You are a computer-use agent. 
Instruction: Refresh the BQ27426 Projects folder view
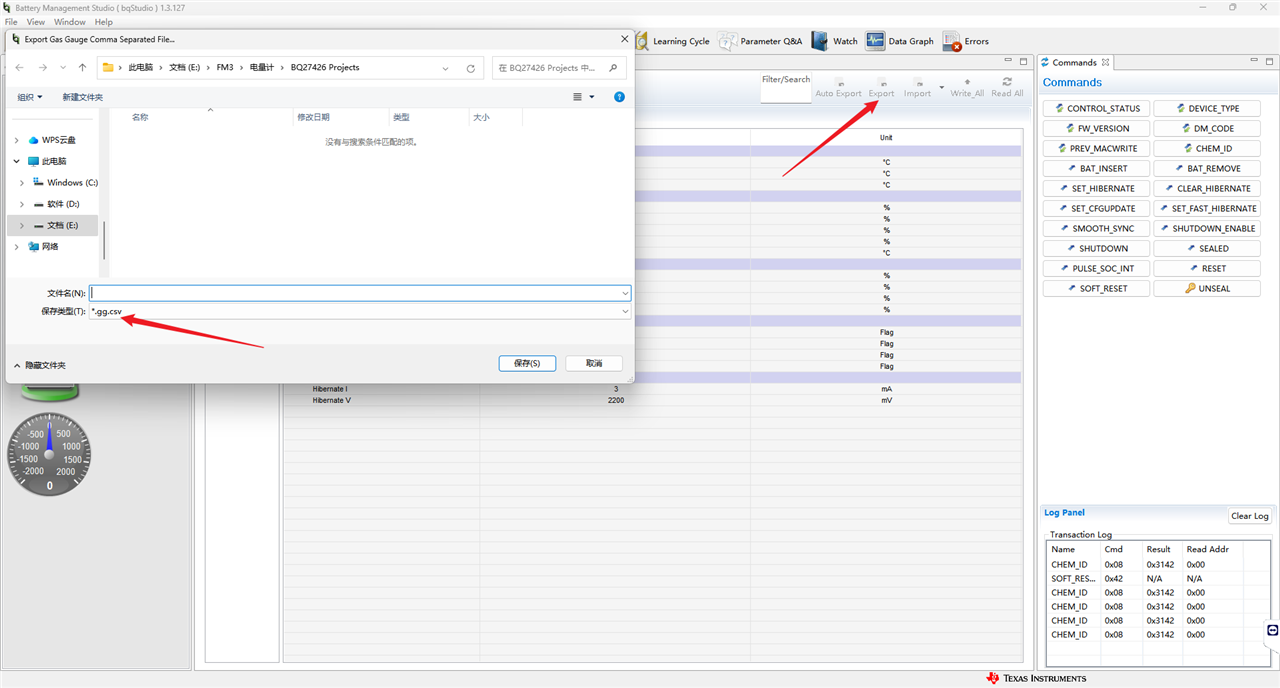[471, 68]
